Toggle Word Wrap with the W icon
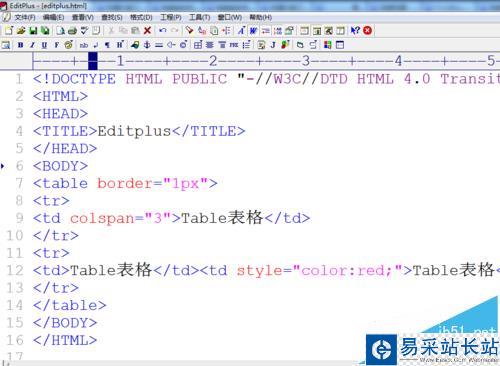Viewport: 500px width, 366px height. (x=253, y=31)
